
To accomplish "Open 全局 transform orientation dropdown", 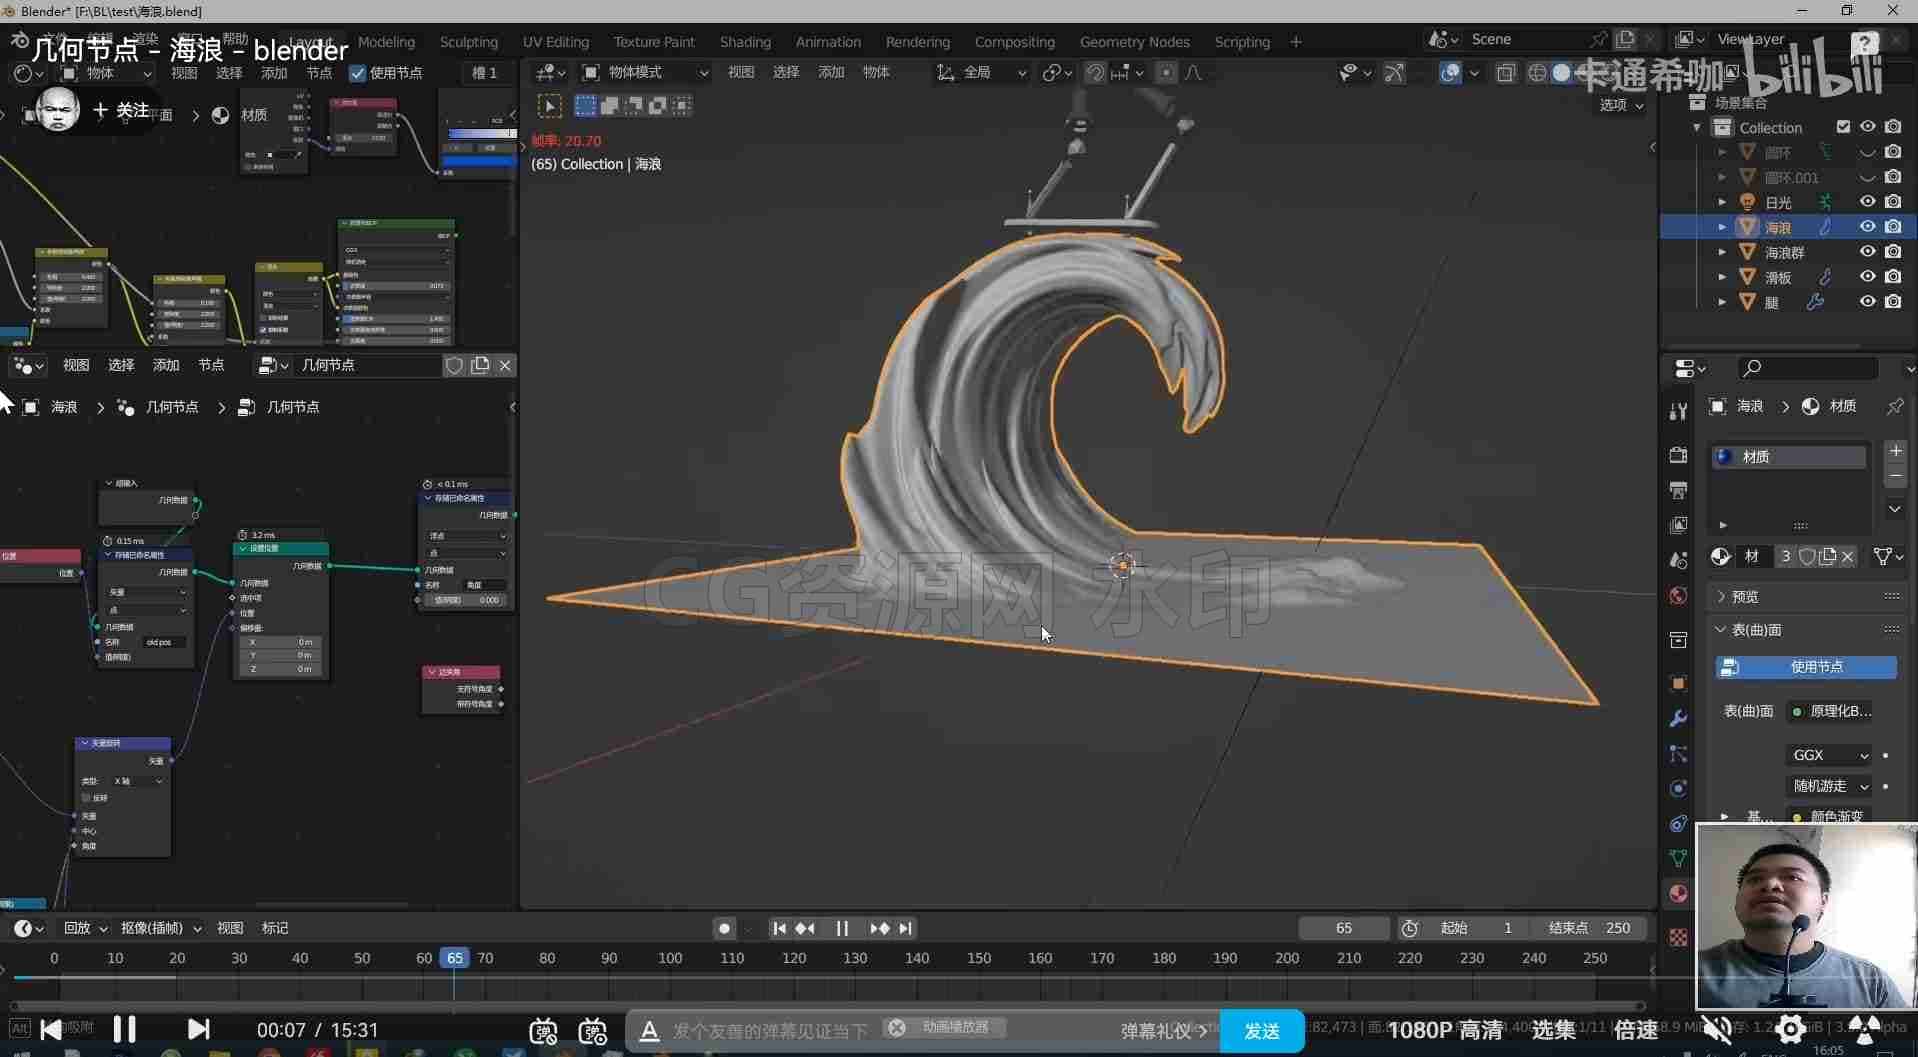I will click(982, 72).
